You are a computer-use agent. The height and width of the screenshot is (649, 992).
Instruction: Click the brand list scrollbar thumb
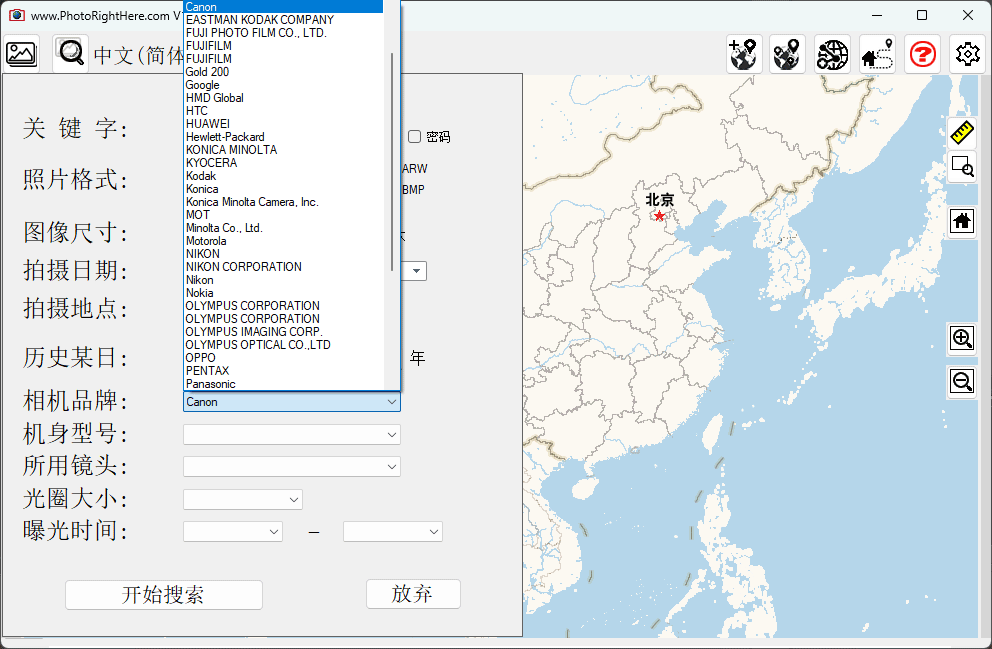(x=392, y=161)
